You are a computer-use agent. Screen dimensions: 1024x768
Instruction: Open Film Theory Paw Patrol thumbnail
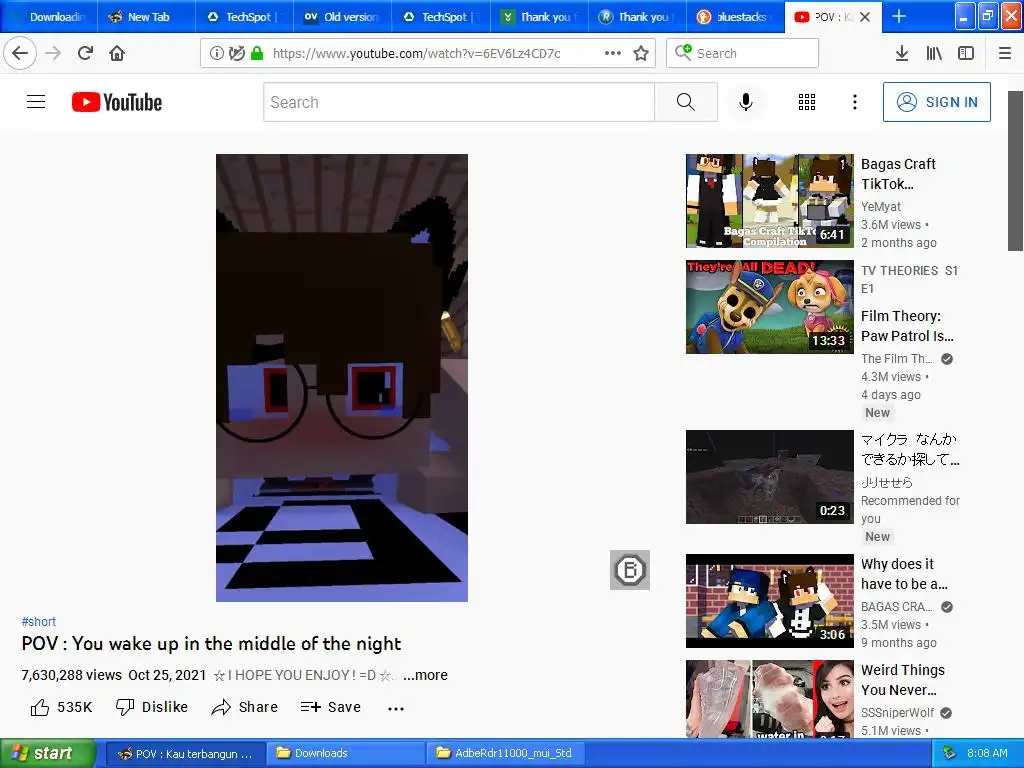pyautogui.click(x=769, y=307)
